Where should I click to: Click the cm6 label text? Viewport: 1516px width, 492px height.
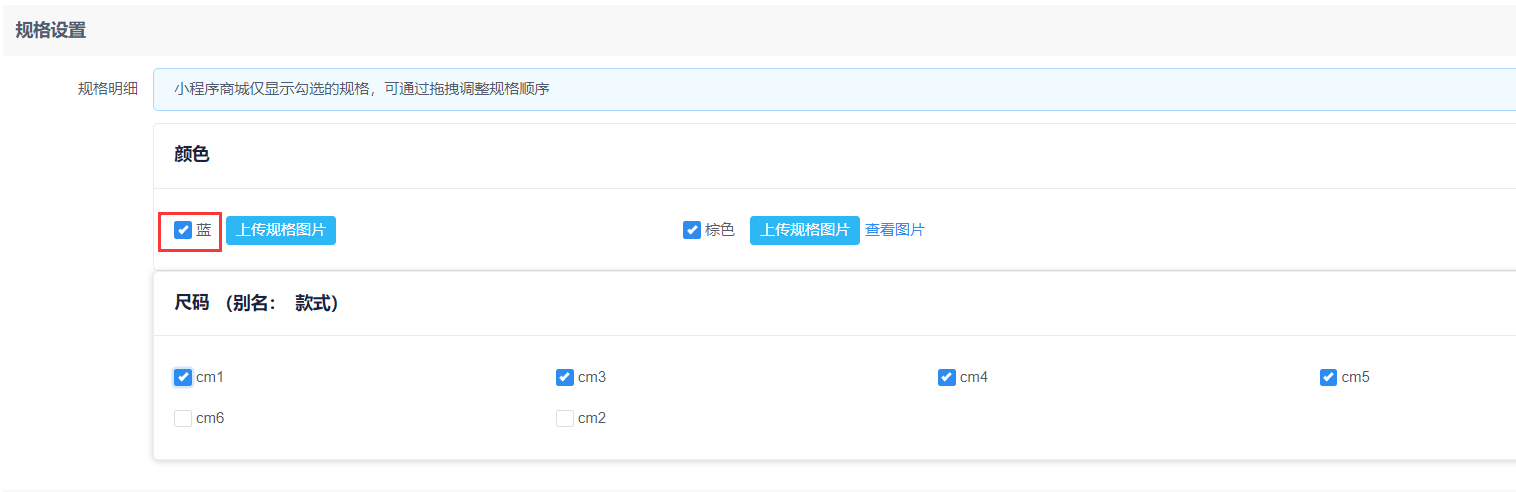tap(210, 418)
